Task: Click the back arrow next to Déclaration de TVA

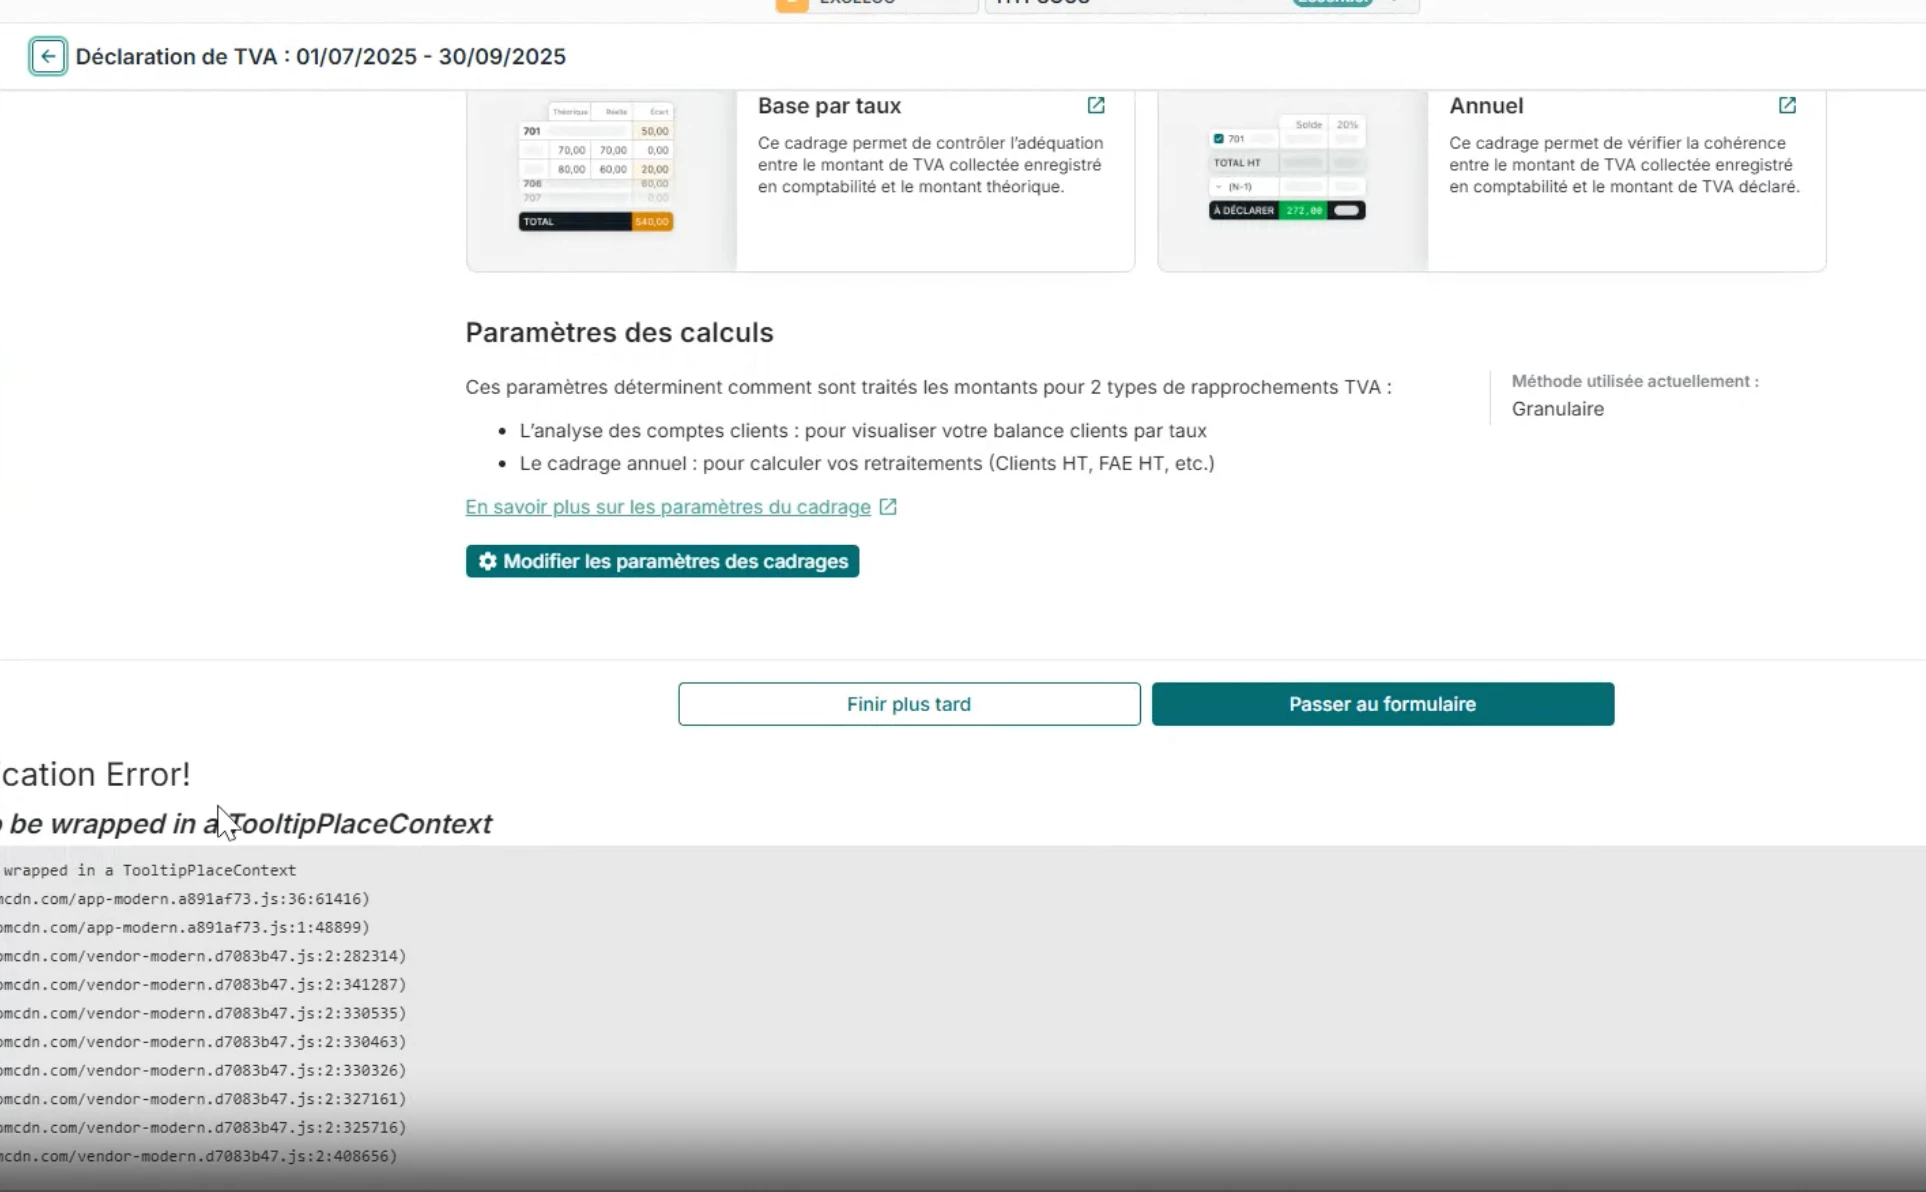Action: click(48, 57)
